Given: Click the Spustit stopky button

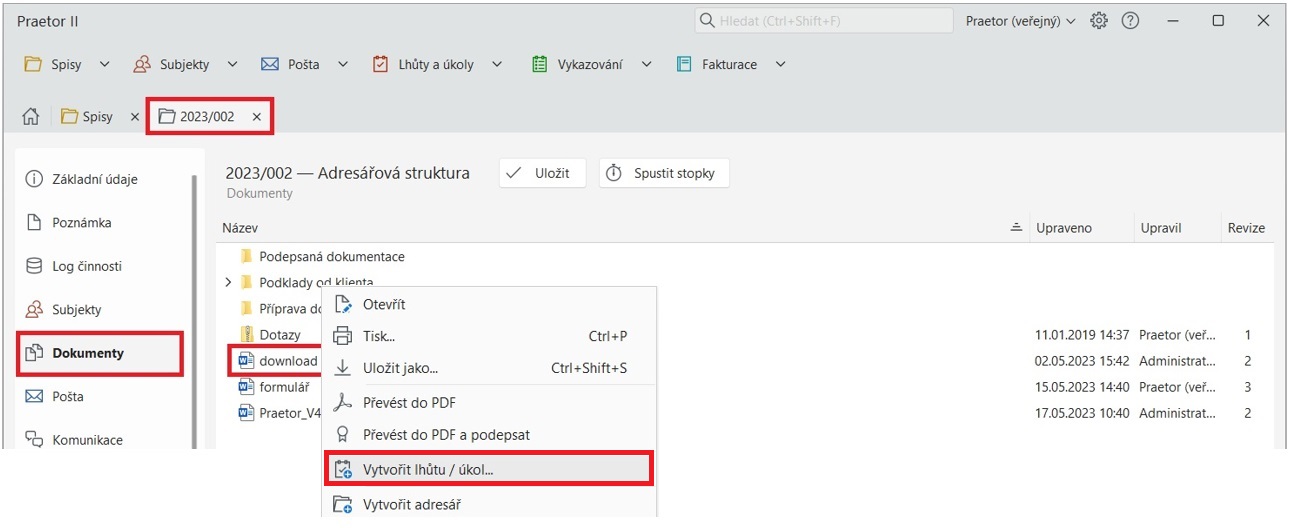Looking at the screenshot, I should (x=664, y=173).
